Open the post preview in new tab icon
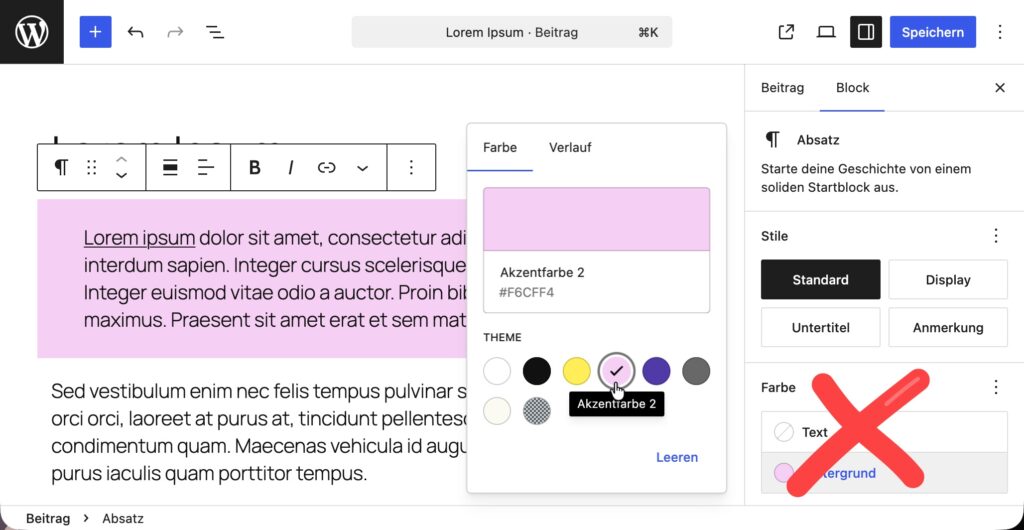This screenshot has height=530, width=1024. 786,32
